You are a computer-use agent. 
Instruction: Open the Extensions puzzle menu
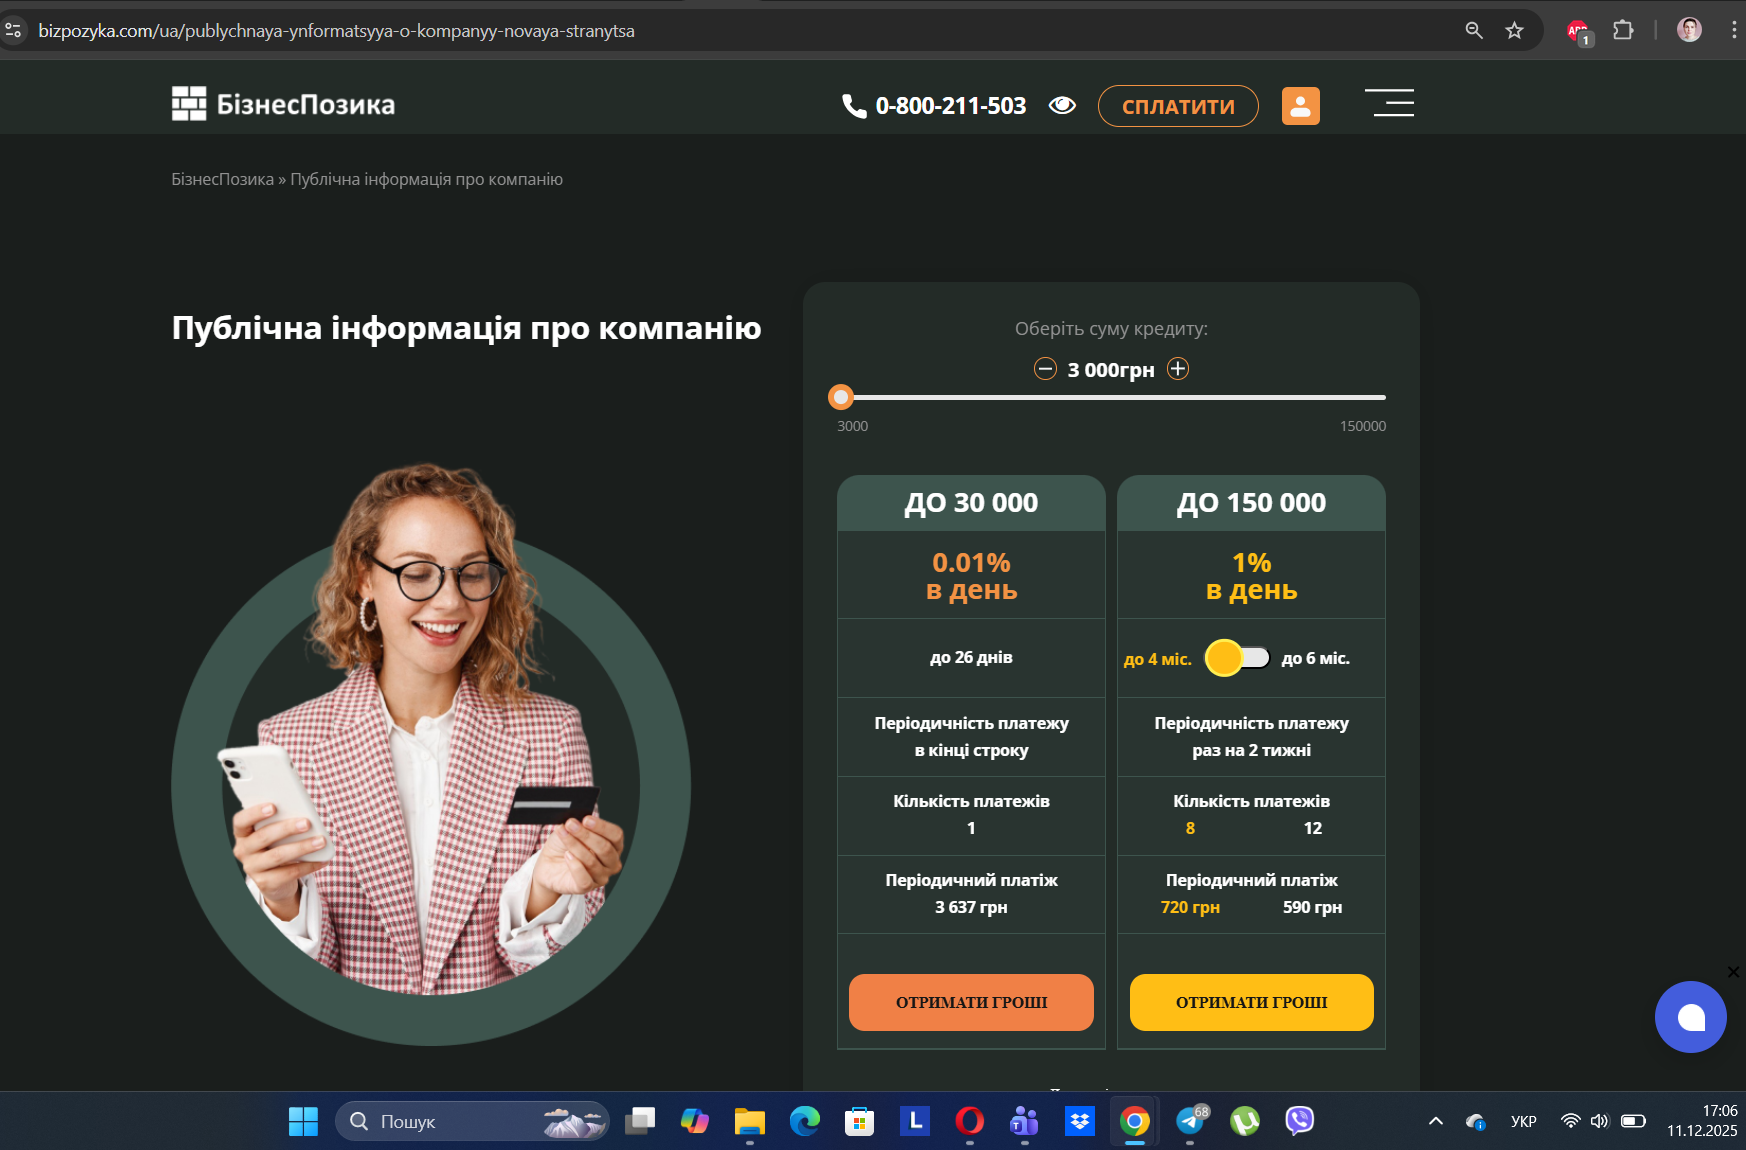point(1623,31)
